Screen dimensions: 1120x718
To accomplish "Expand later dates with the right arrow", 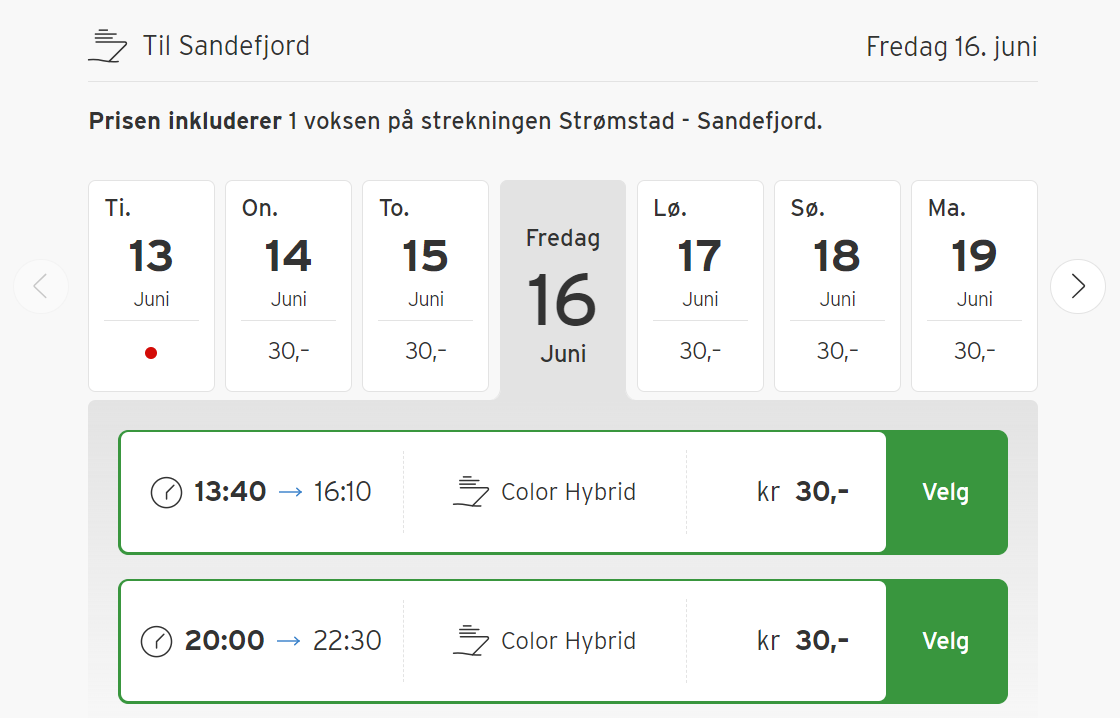I will (1078, 286).
